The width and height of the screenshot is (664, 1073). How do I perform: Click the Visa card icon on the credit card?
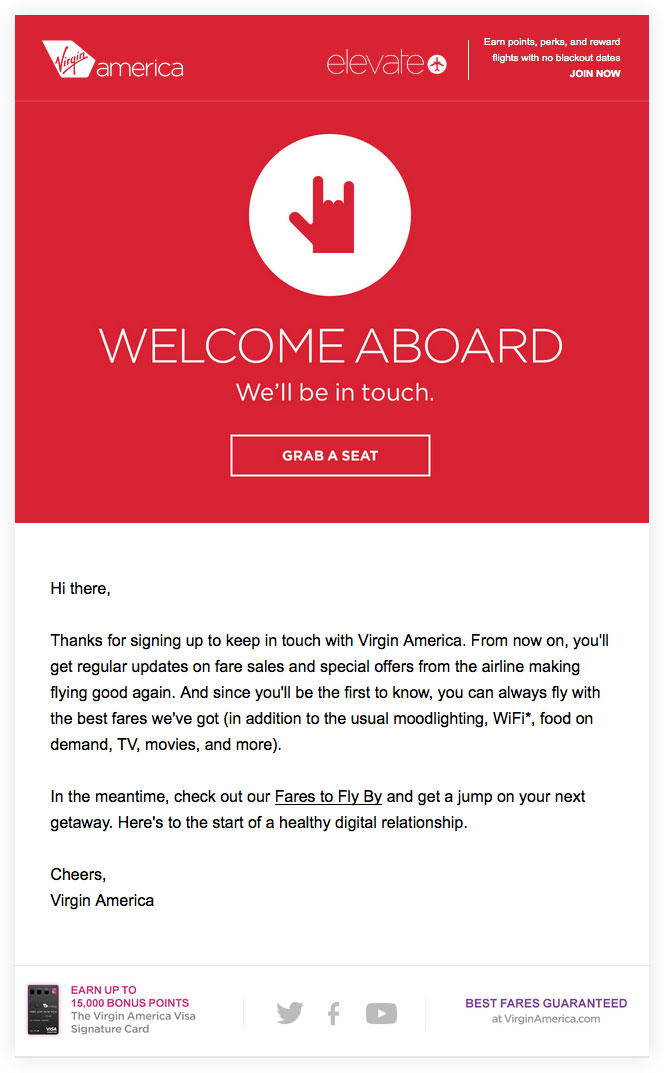(51, 1027)
